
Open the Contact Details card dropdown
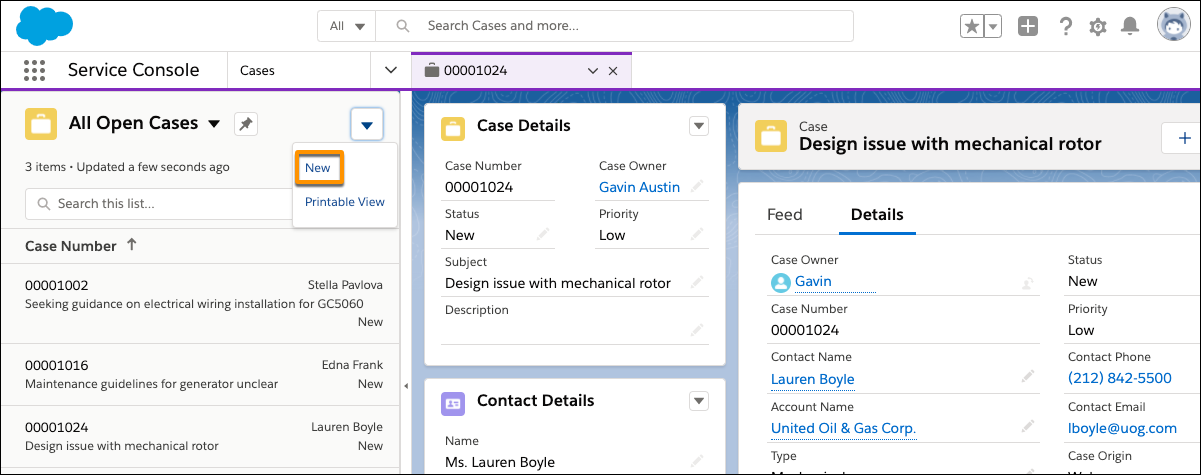pyautogui.click(x=699, y=401)
